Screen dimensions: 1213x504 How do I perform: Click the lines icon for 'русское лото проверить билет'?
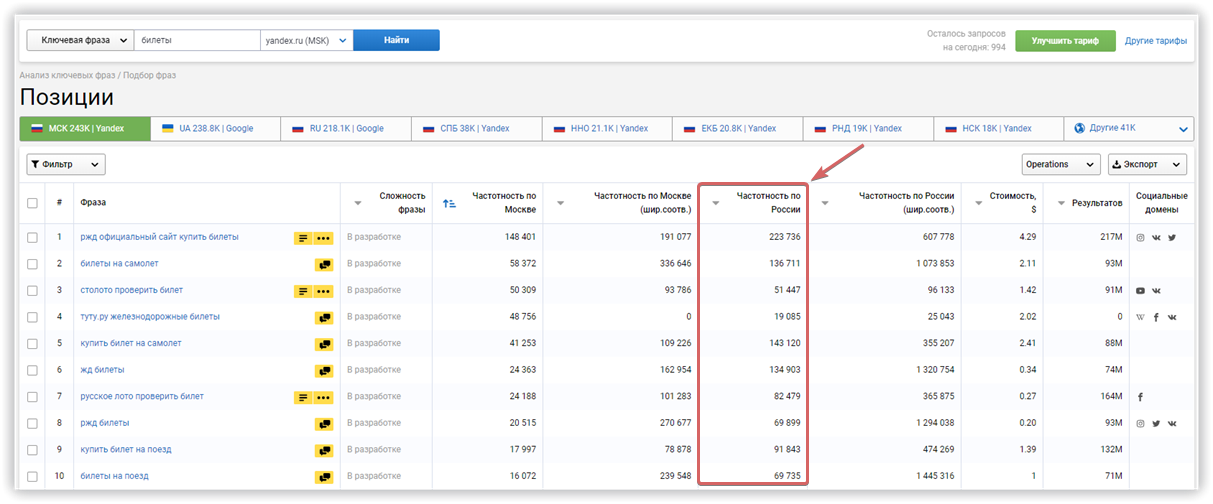click(x=303, y=397)
